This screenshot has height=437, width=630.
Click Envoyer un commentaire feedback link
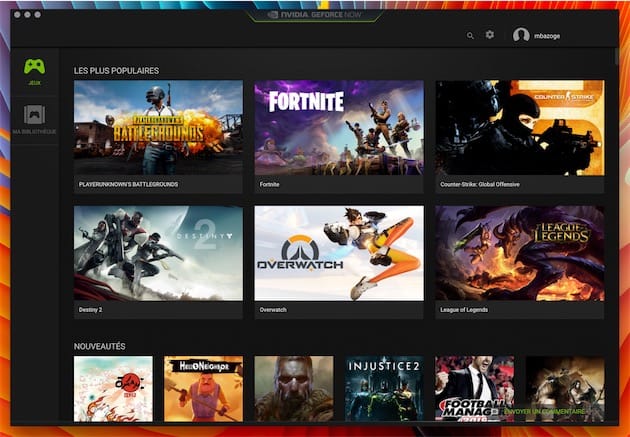pos(544,412)
